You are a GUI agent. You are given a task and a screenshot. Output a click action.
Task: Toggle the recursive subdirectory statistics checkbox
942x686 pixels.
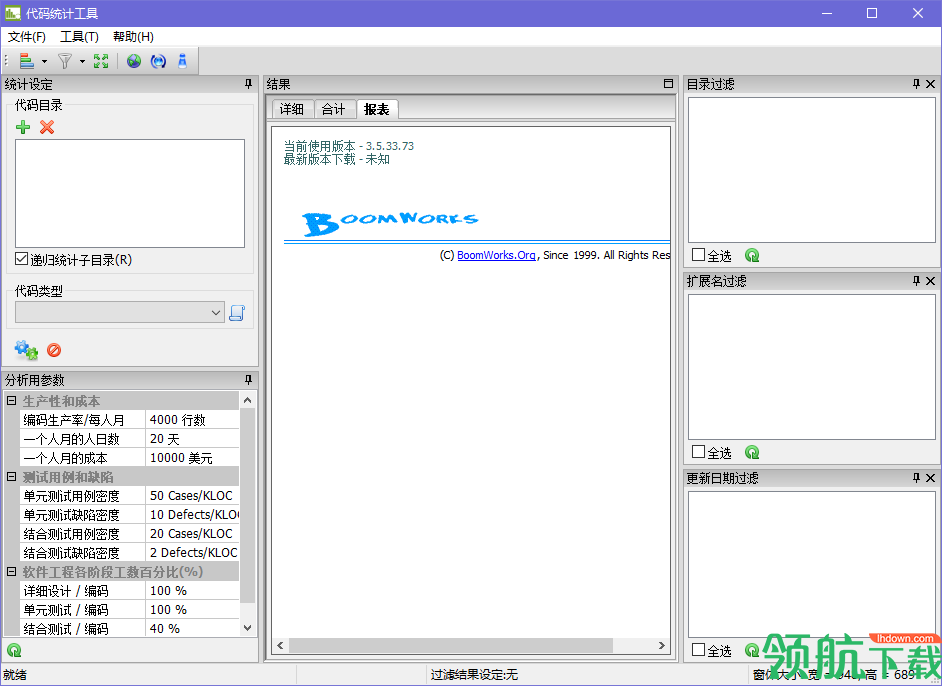(22, 259)
